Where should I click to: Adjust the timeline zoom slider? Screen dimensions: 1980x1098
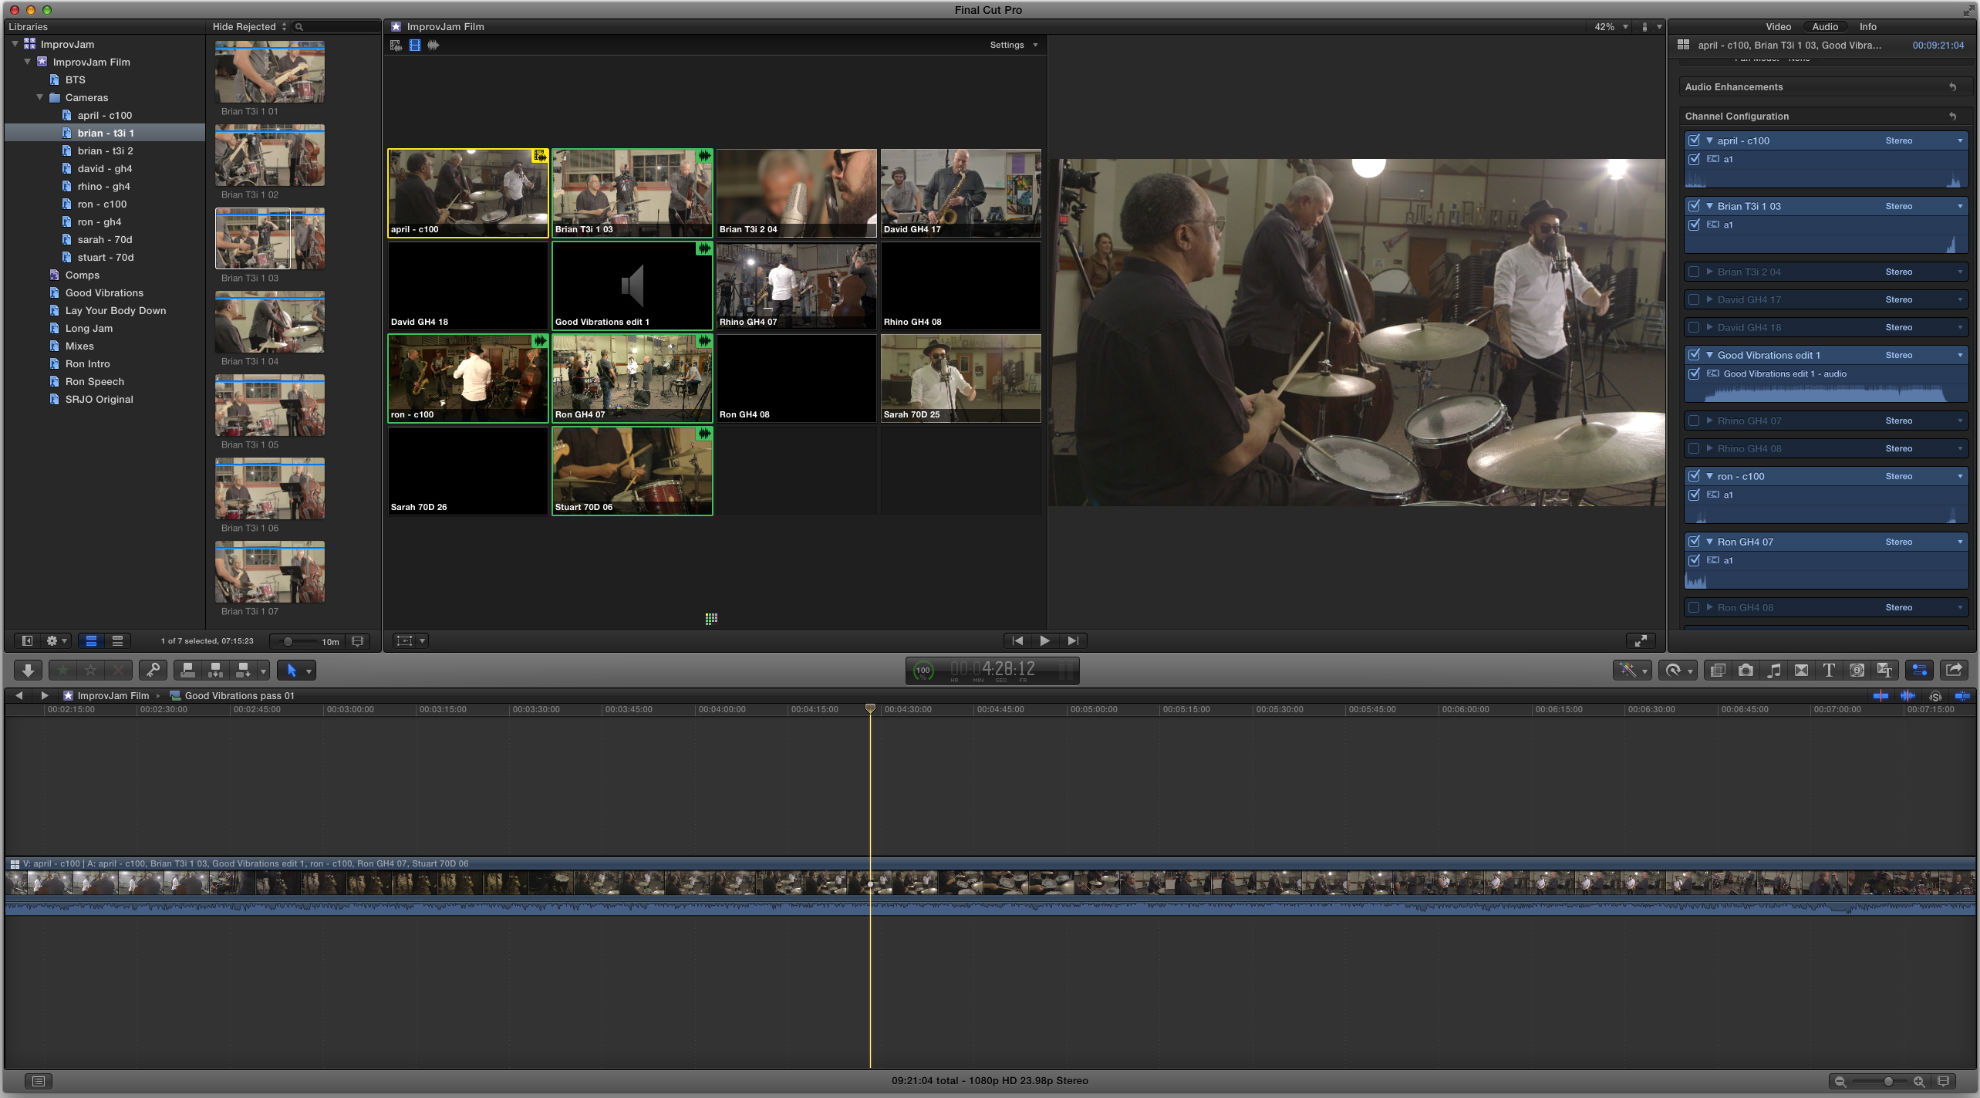pyautogui.click(x=1887, y=1081)
